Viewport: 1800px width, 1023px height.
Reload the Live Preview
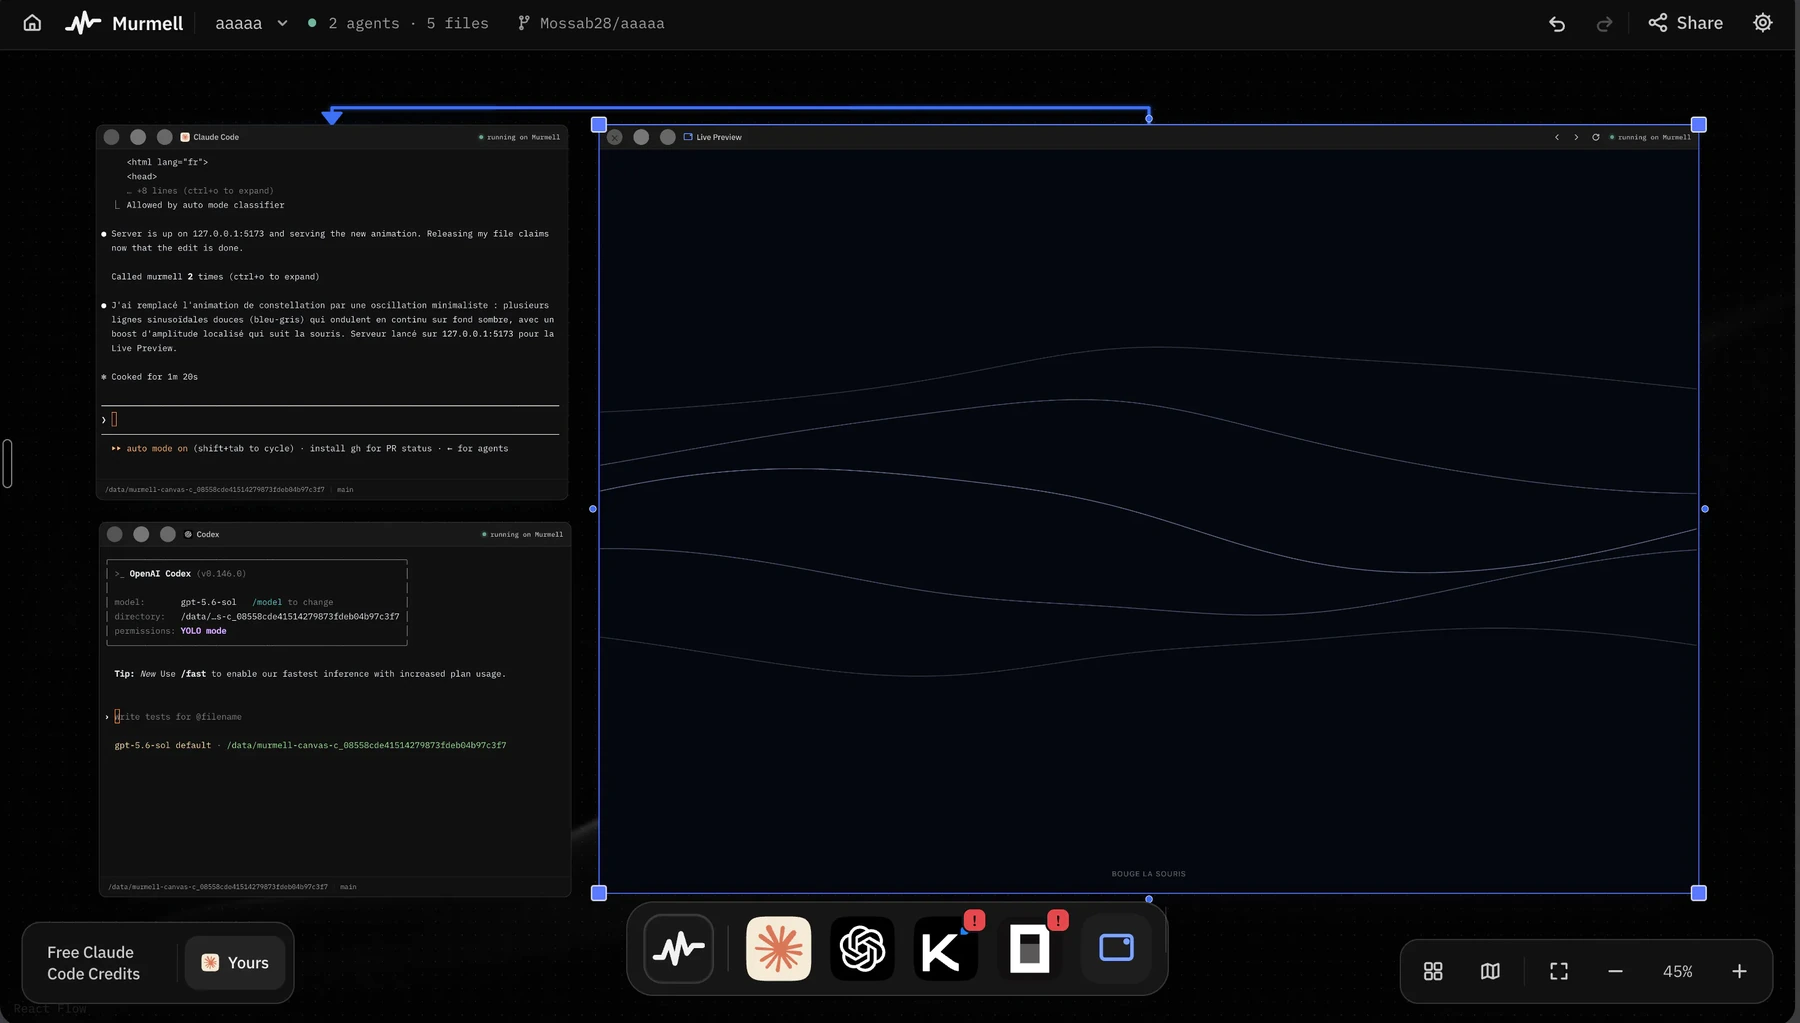(1596, 137)
